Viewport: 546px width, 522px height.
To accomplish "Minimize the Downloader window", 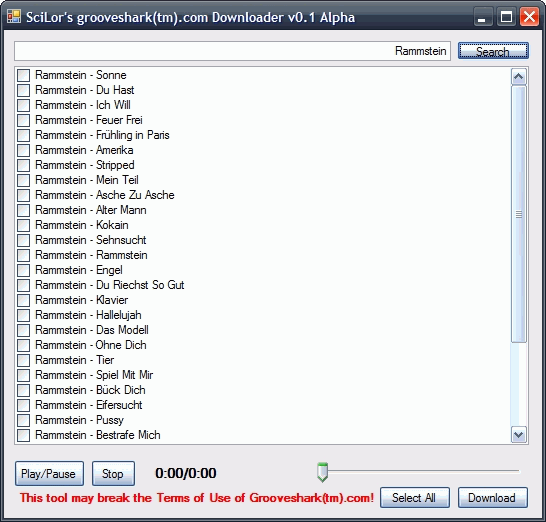I will (483, 17).
